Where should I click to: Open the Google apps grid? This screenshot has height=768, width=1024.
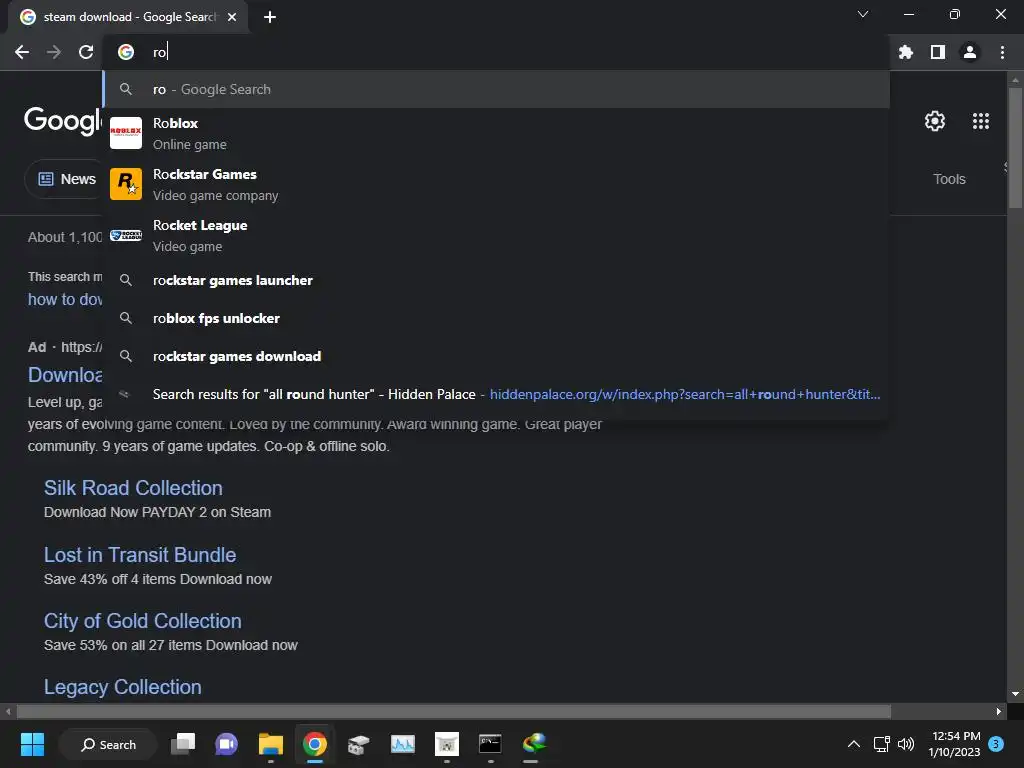pos(980,121)
